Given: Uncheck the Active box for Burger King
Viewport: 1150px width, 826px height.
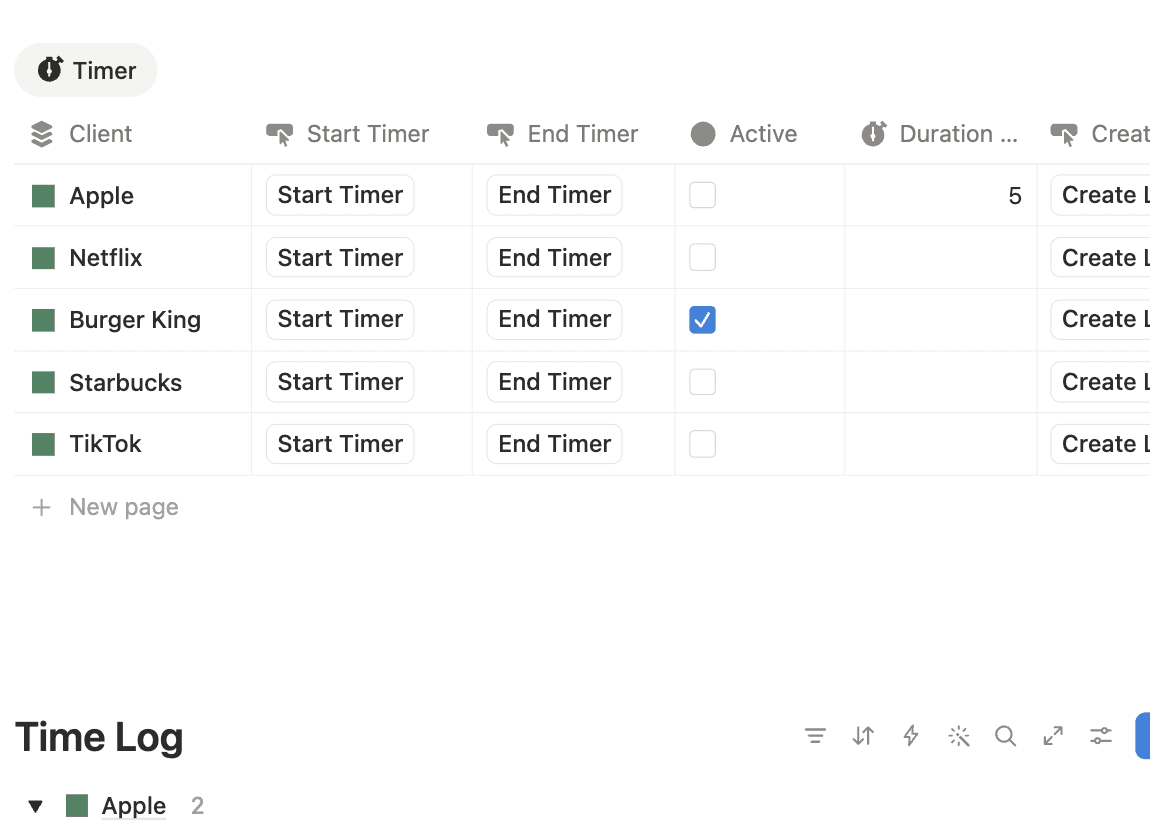Looking at the screenshot, I should point(703,320).
